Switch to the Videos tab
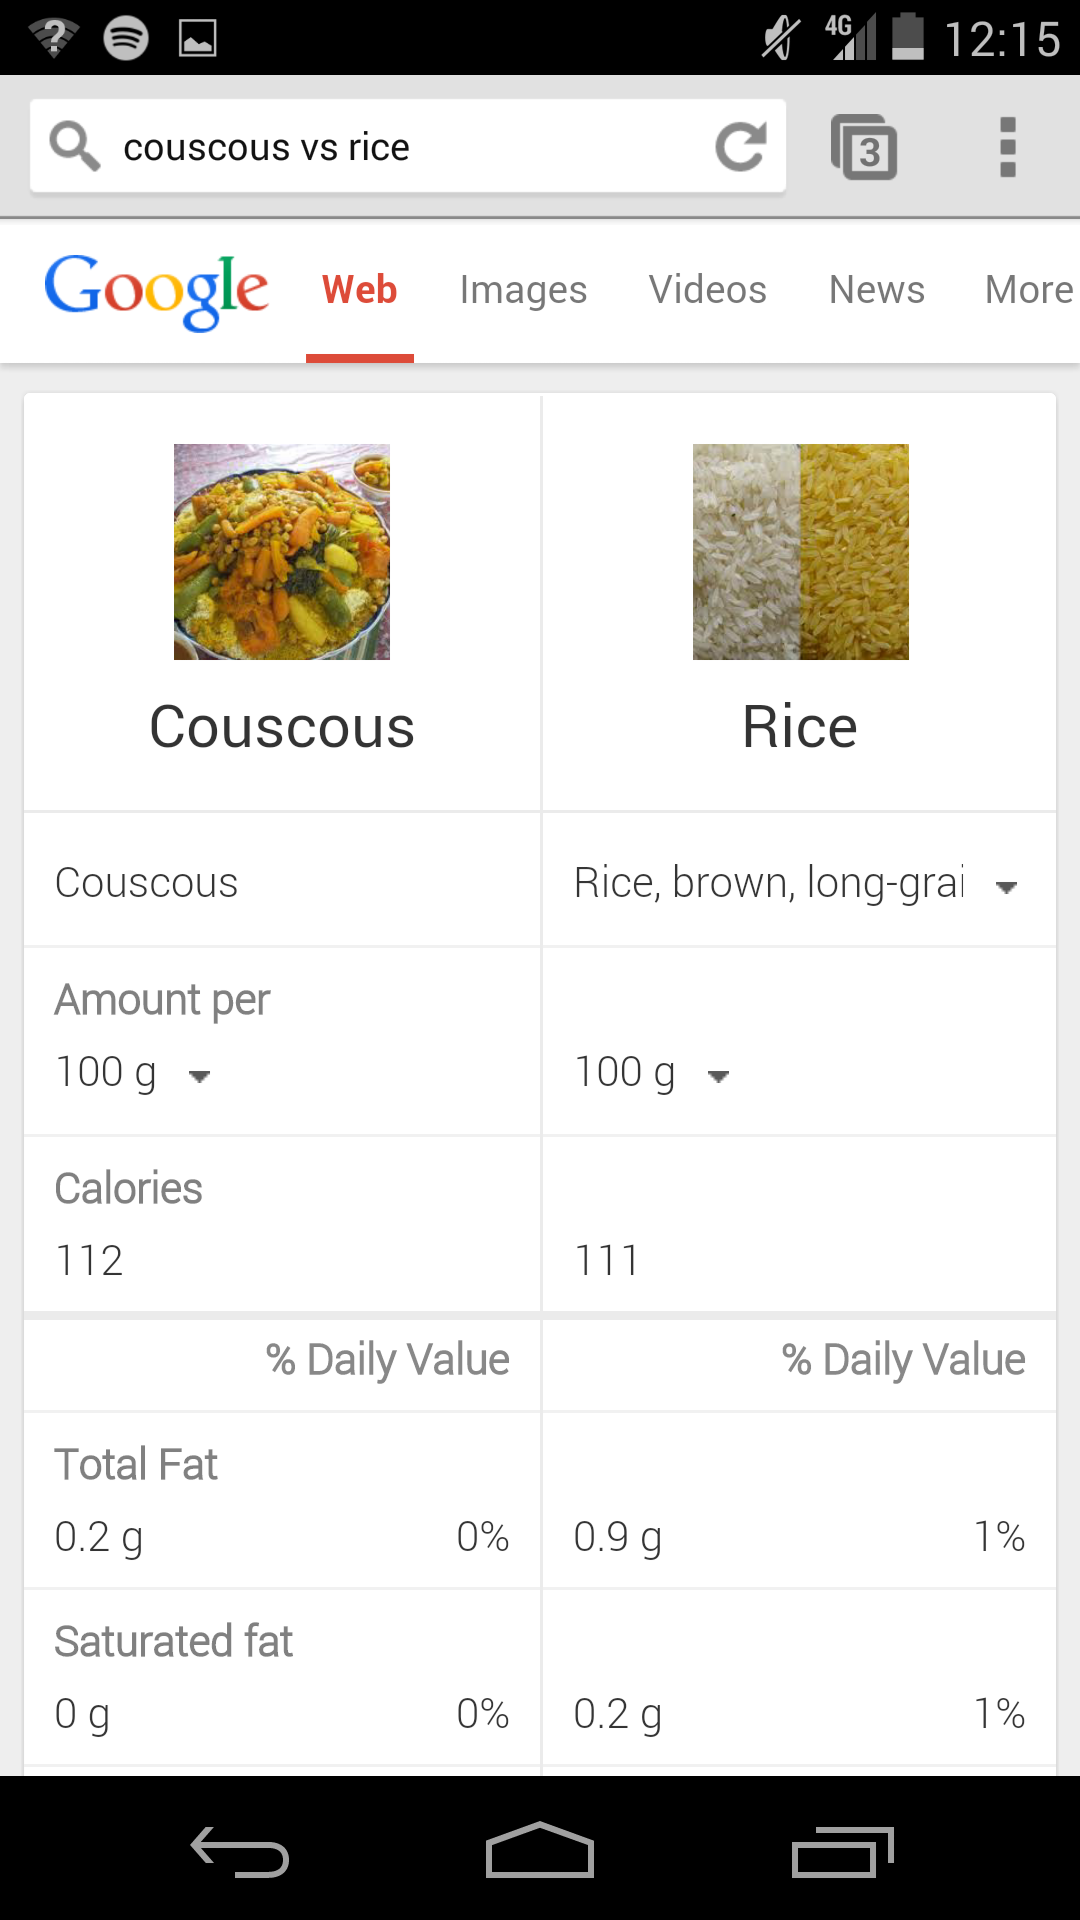Viewport: 1080px width, 1920px height. [x=707, y=290]
